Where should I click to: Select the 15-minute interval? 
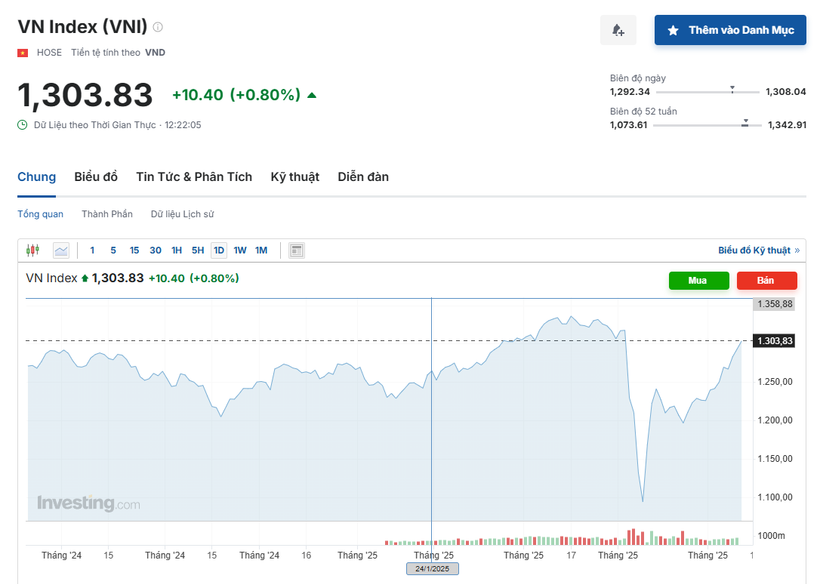click(x=134, y=250)
